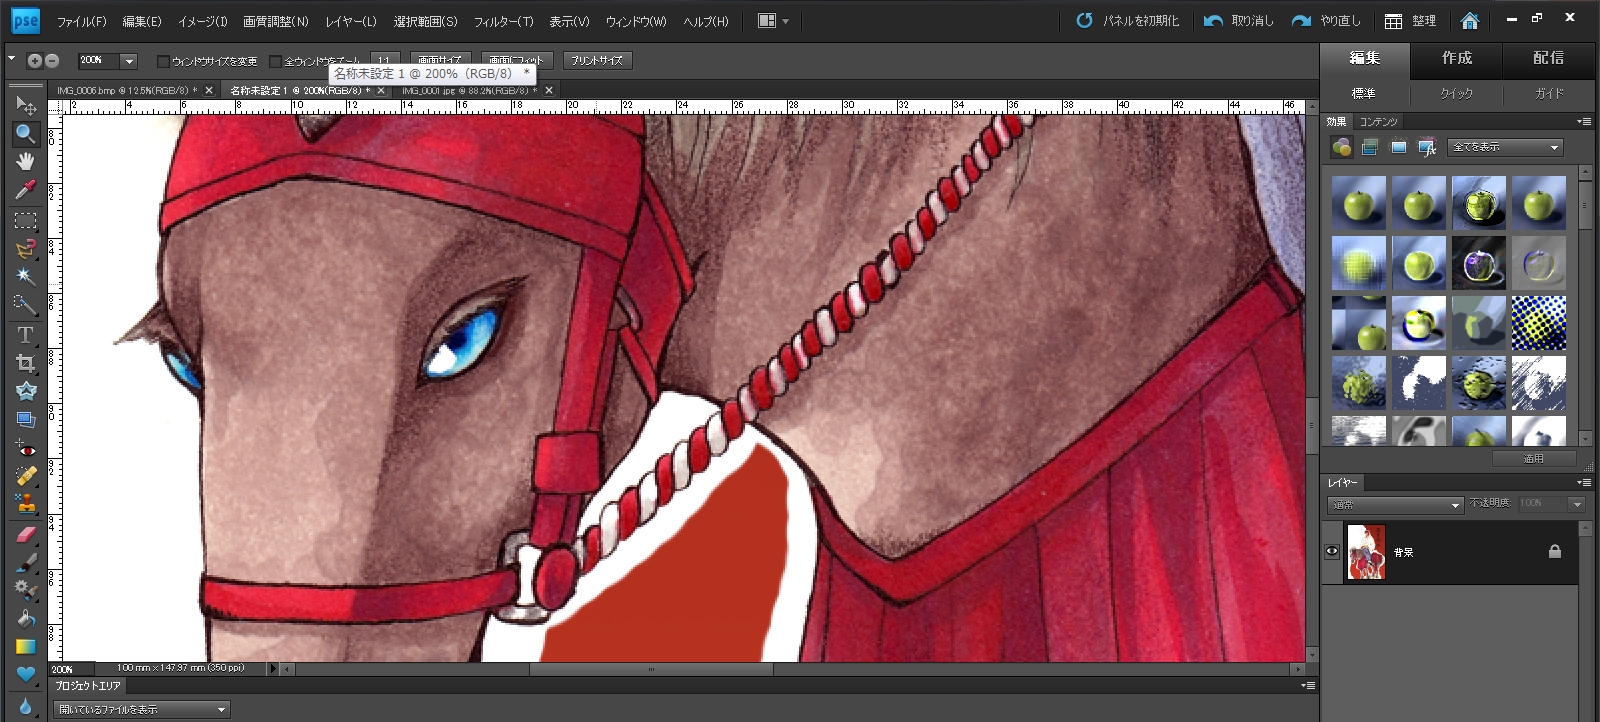Open the layer opacity dropdown arrow

pos(1577,504)
